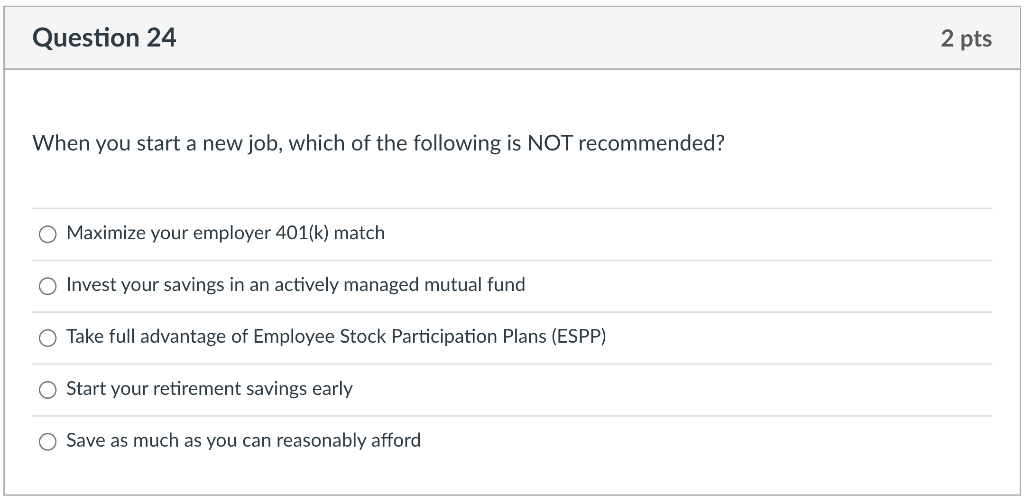Pick the Employee Stock Participation Plans radio button
Viewport: 1024px width, 496px height.
click(x=48, y=338)
